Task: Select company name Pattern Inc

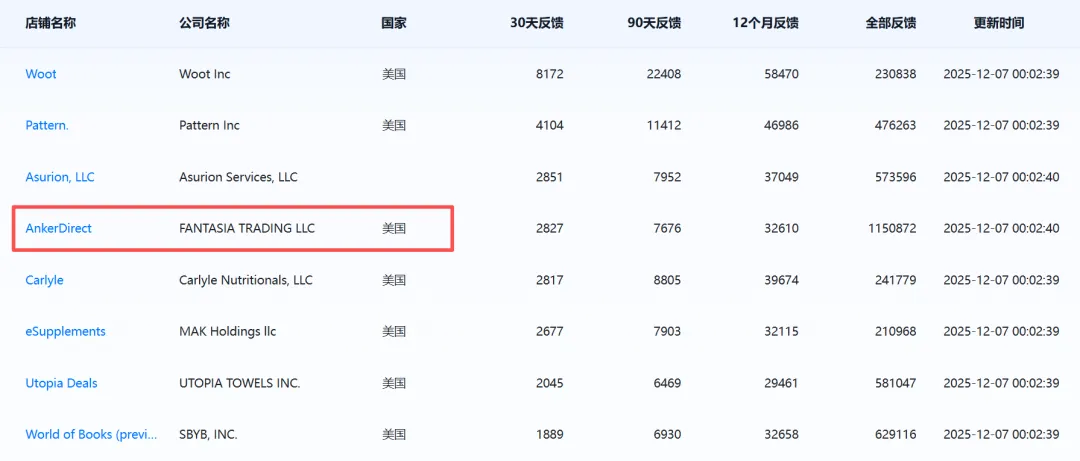Action: (x=209, y=125)
